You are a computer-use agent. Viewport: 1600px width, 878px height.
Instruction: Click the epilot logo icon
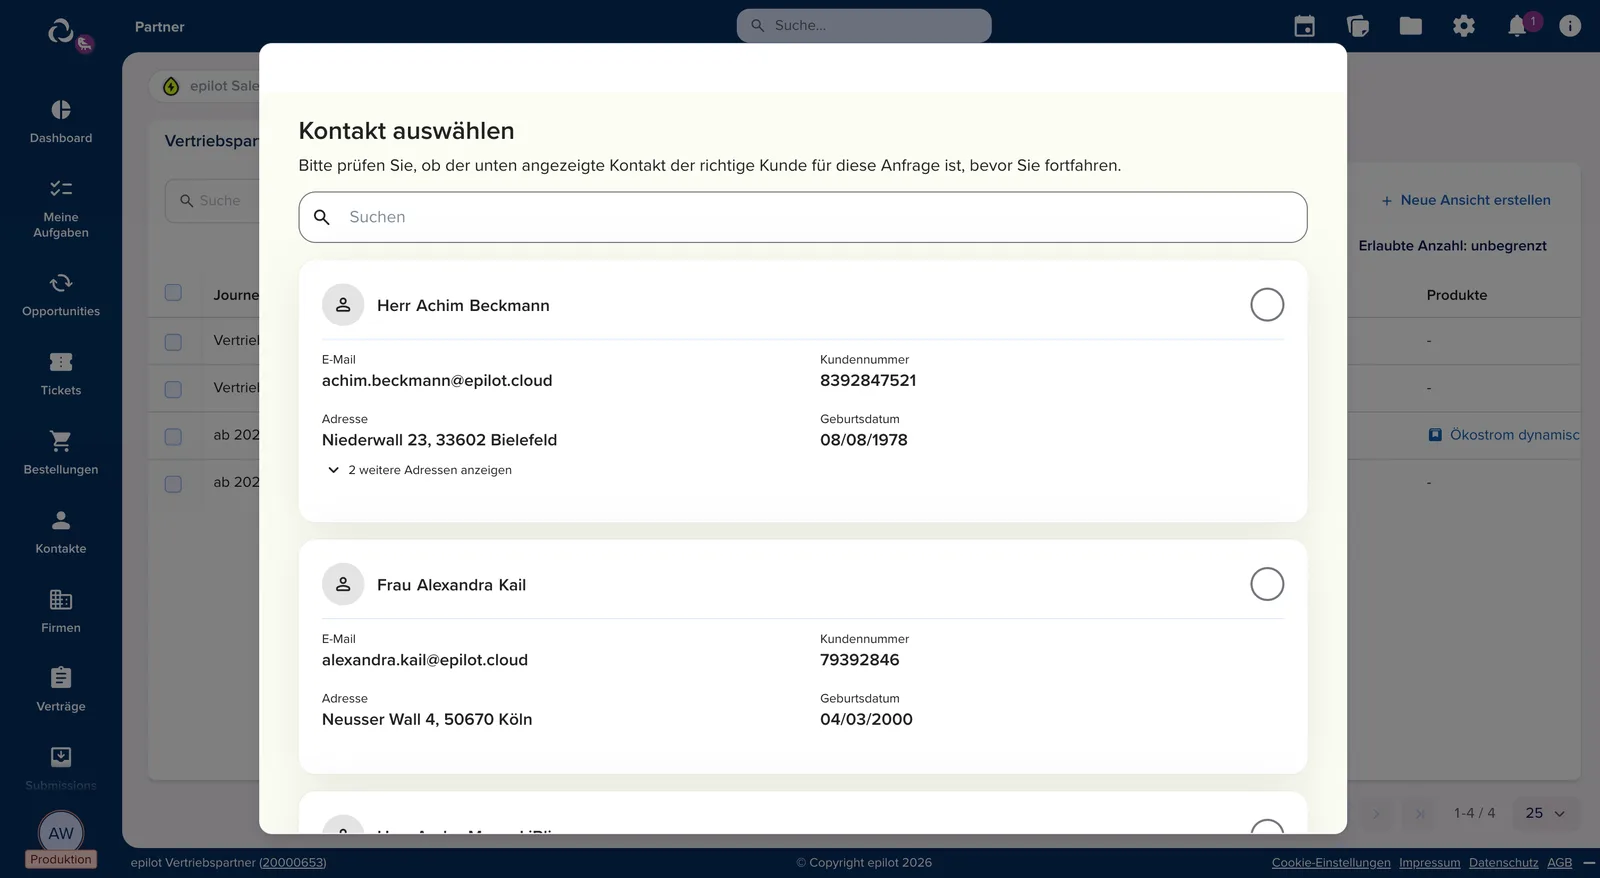coord(61,31)
